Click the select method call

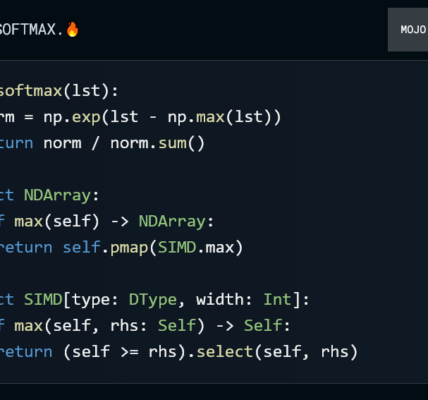point(225,352)
